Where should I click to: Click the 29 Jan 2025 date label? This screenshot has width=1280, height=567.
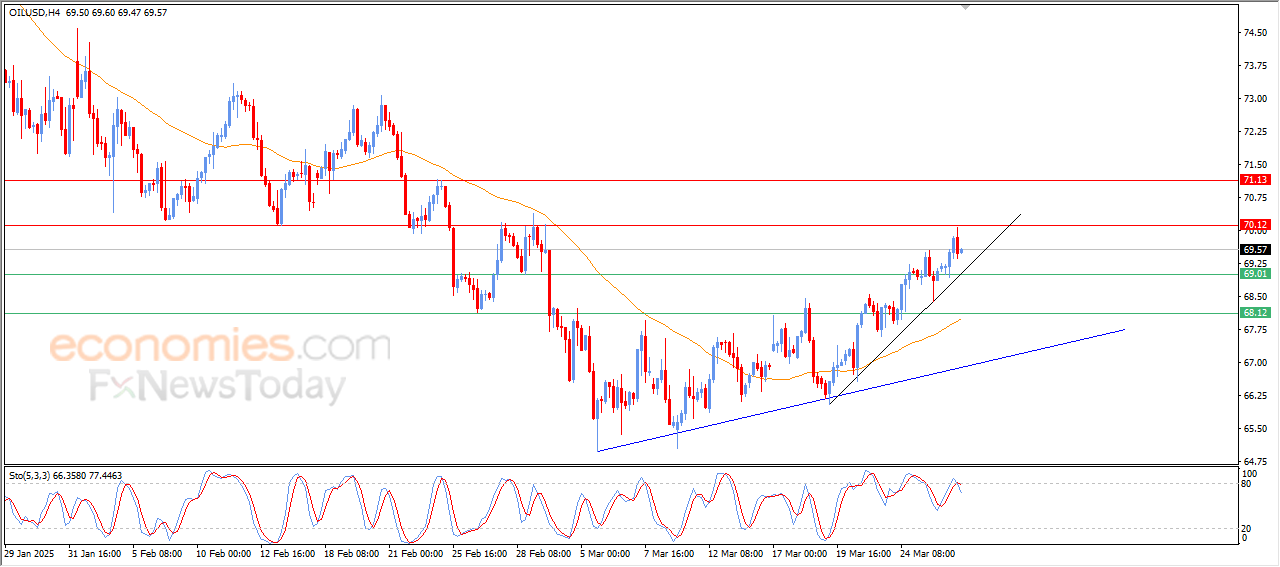click(28, 552)
